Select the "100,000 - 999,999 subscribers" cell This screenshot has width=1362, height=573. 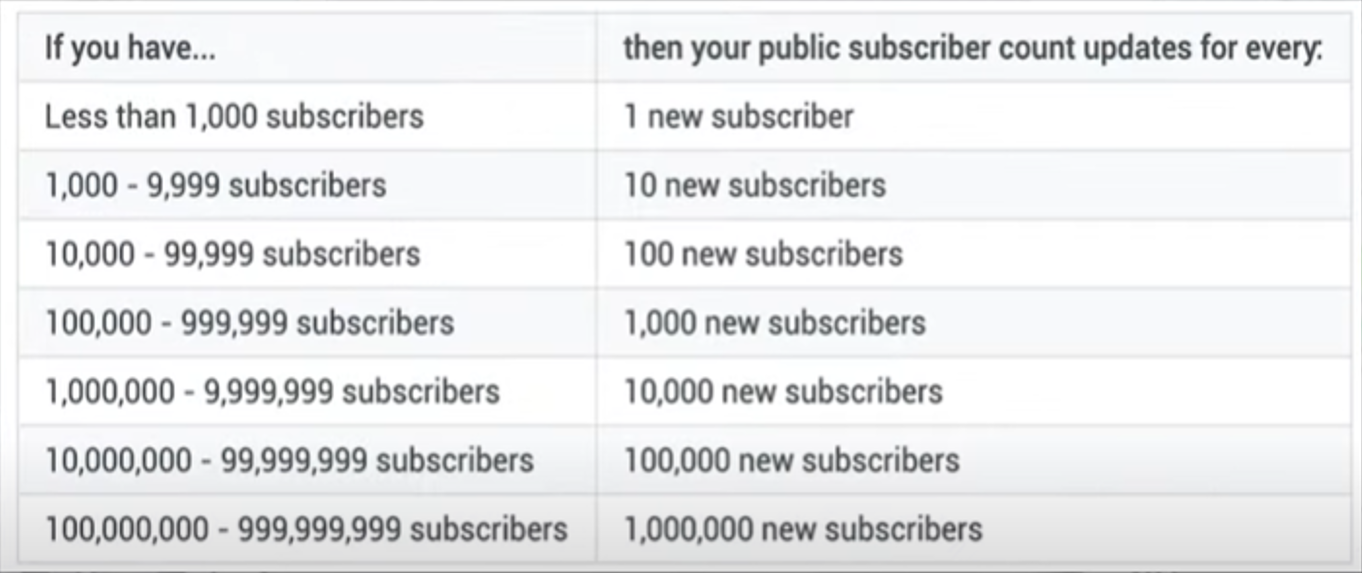(x=249, y=323)
